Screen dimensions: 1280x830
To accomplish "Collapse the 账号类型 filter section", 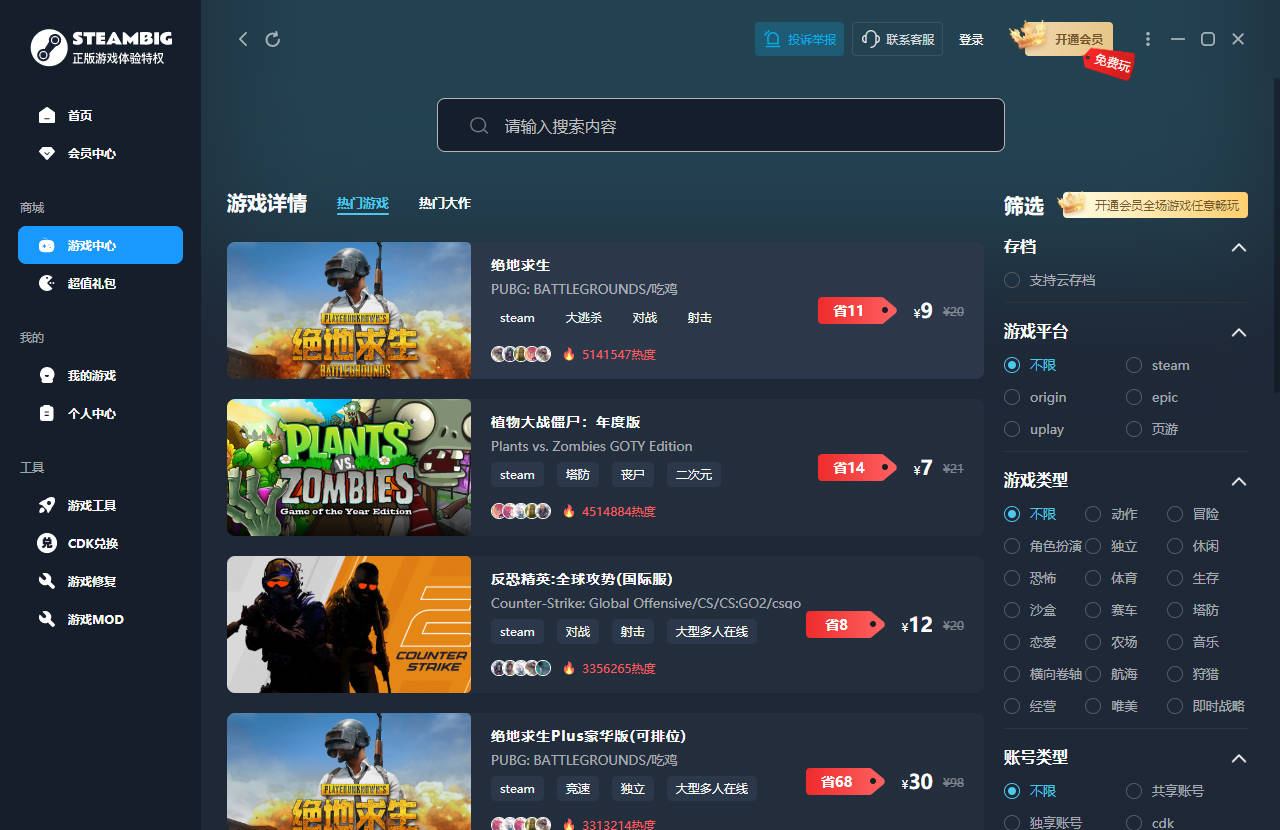I will 1239,758.
